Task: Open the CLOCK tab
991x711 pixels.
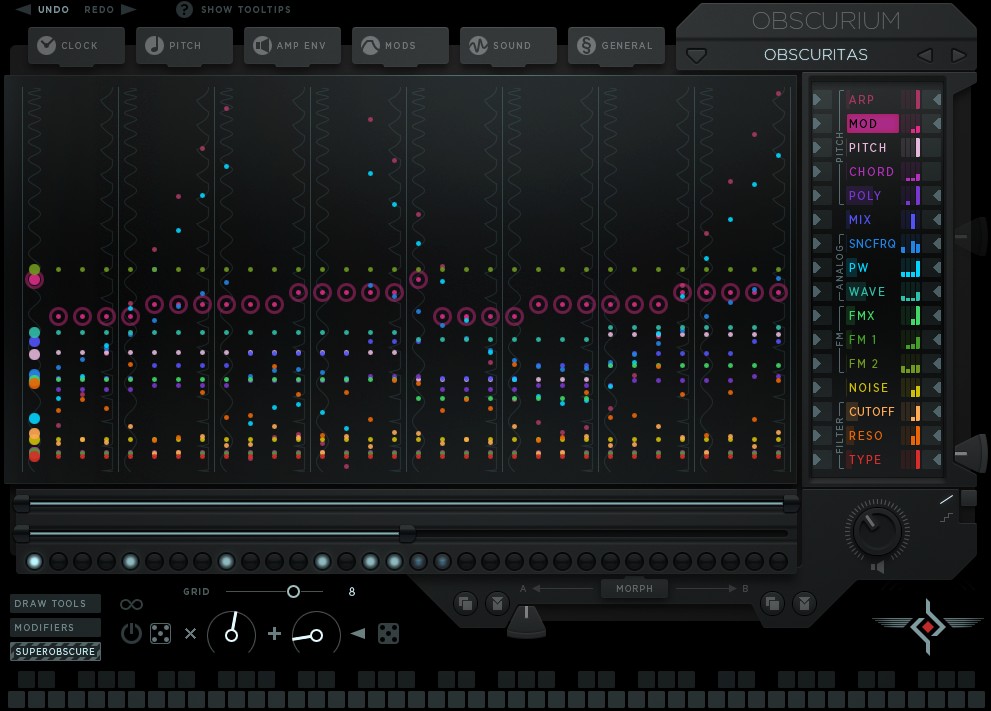Action: click(76, 46)
